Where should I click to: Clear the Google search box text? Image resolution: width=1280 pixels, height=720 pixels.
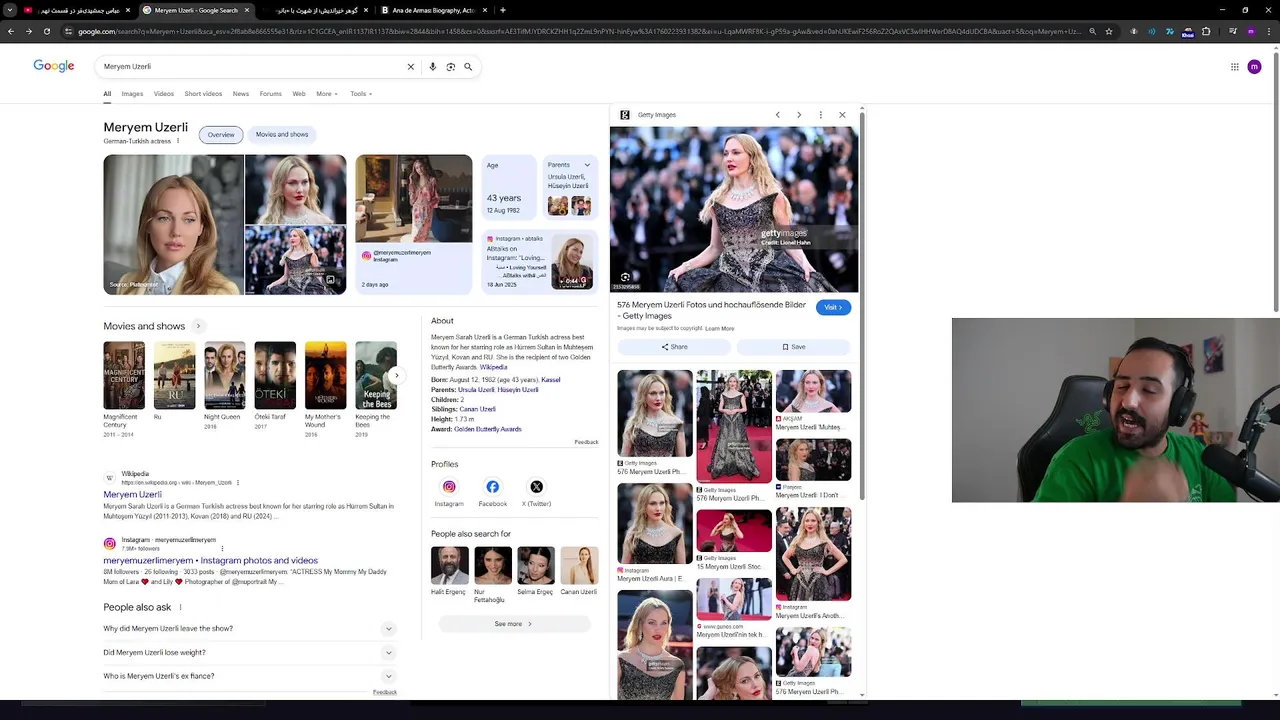(x=410, y=67)
